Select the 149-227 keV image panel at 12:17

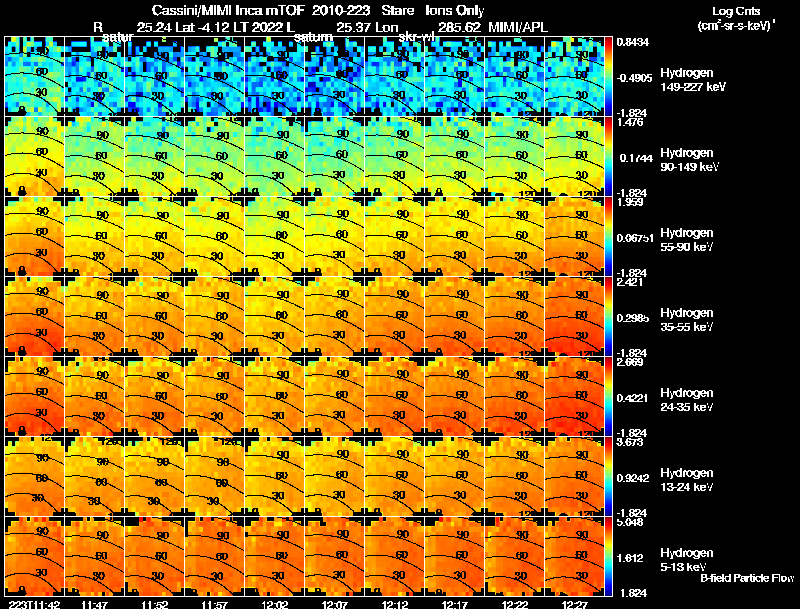[x=455, y=77]
